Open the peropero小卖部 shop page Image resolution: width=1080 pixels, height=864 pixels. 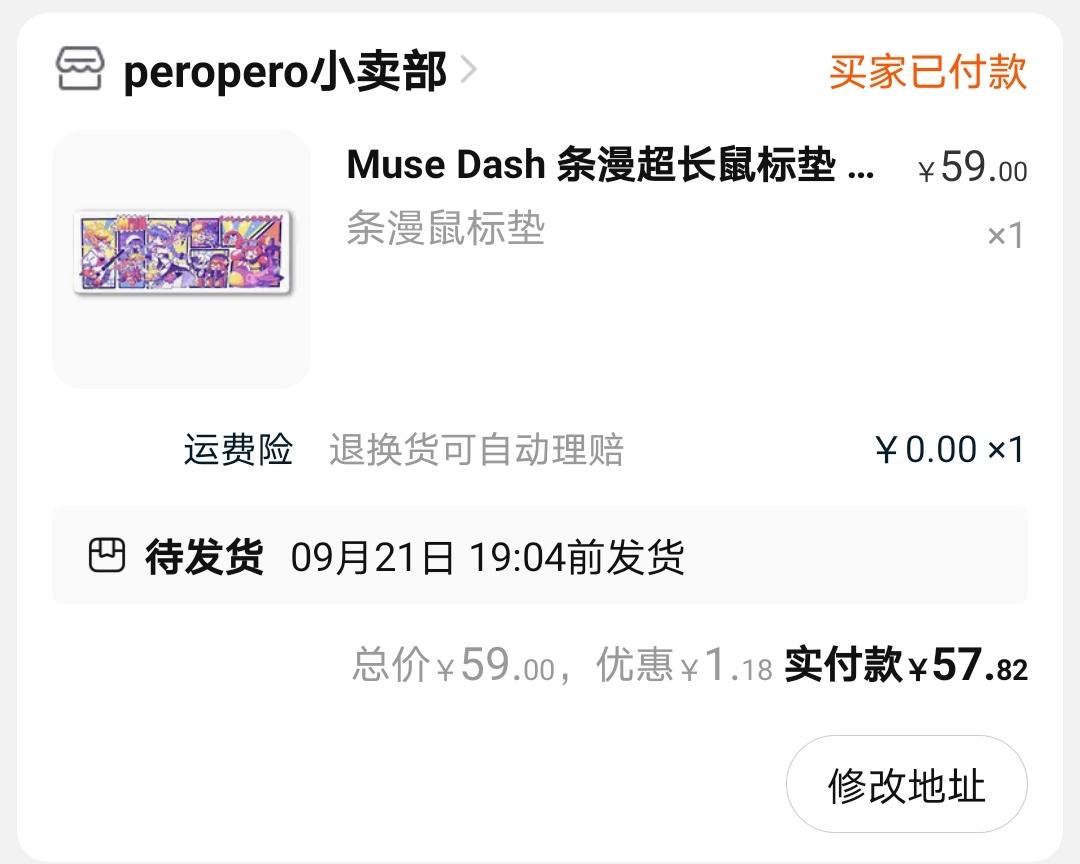pyautogui.click(x=285, y=72)
